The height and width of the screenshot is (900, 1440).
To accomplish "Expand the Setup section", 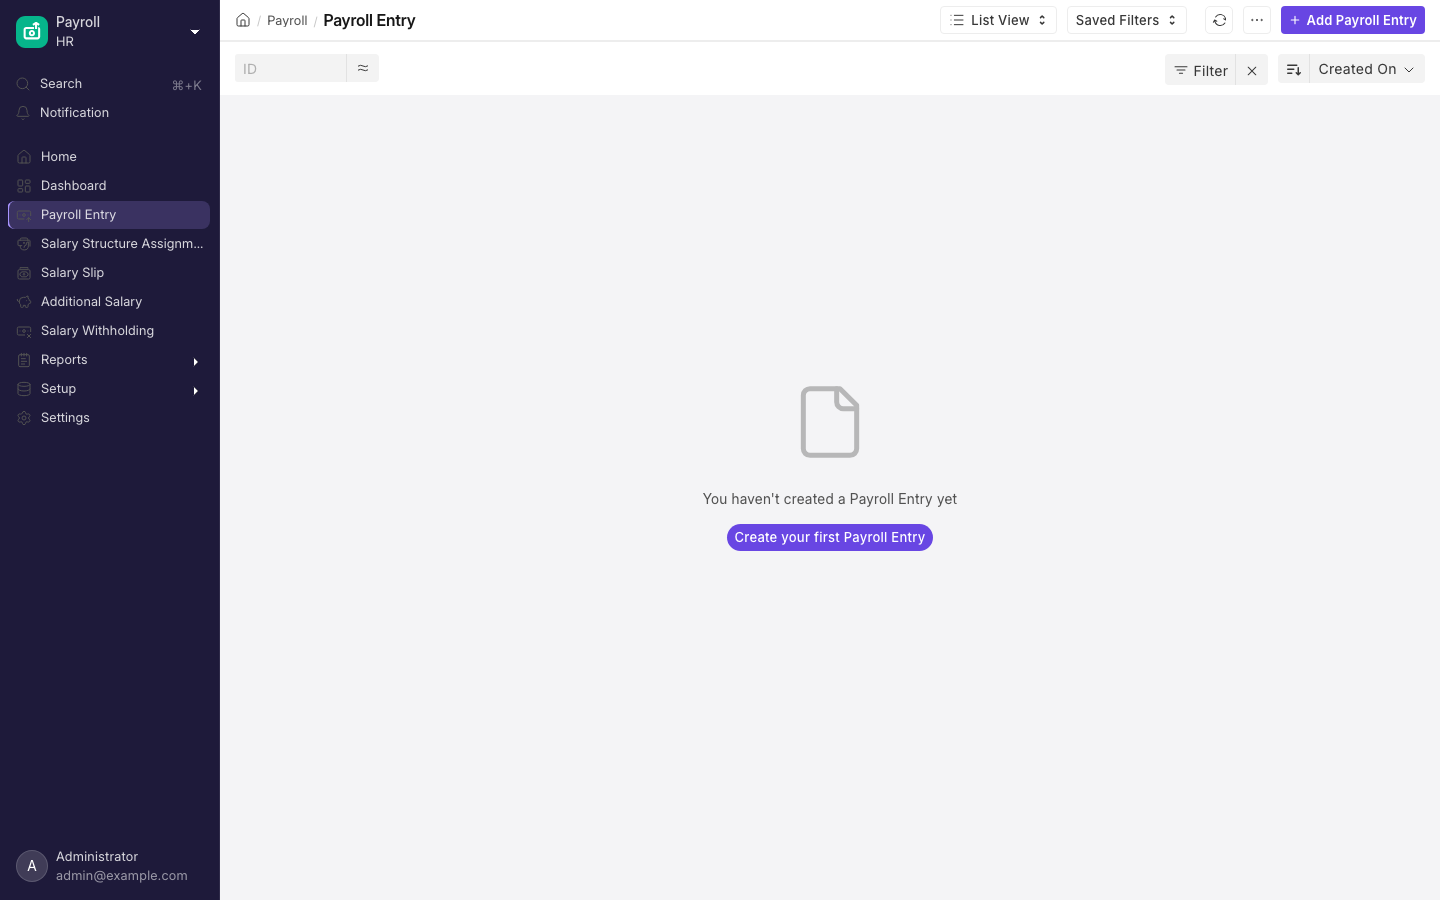I will coord(110,389).
